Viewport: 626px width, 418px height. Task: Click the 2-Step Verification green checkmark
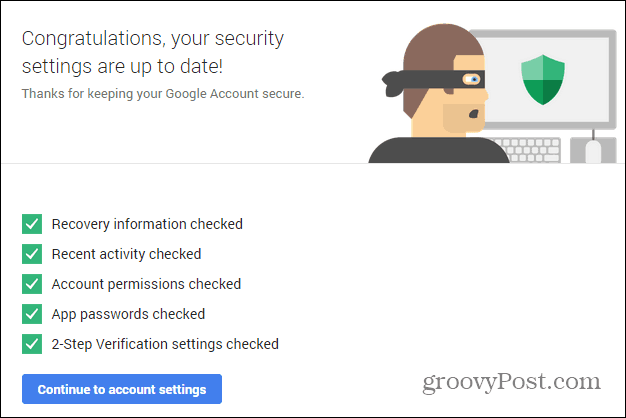click(x=32, y=344)
